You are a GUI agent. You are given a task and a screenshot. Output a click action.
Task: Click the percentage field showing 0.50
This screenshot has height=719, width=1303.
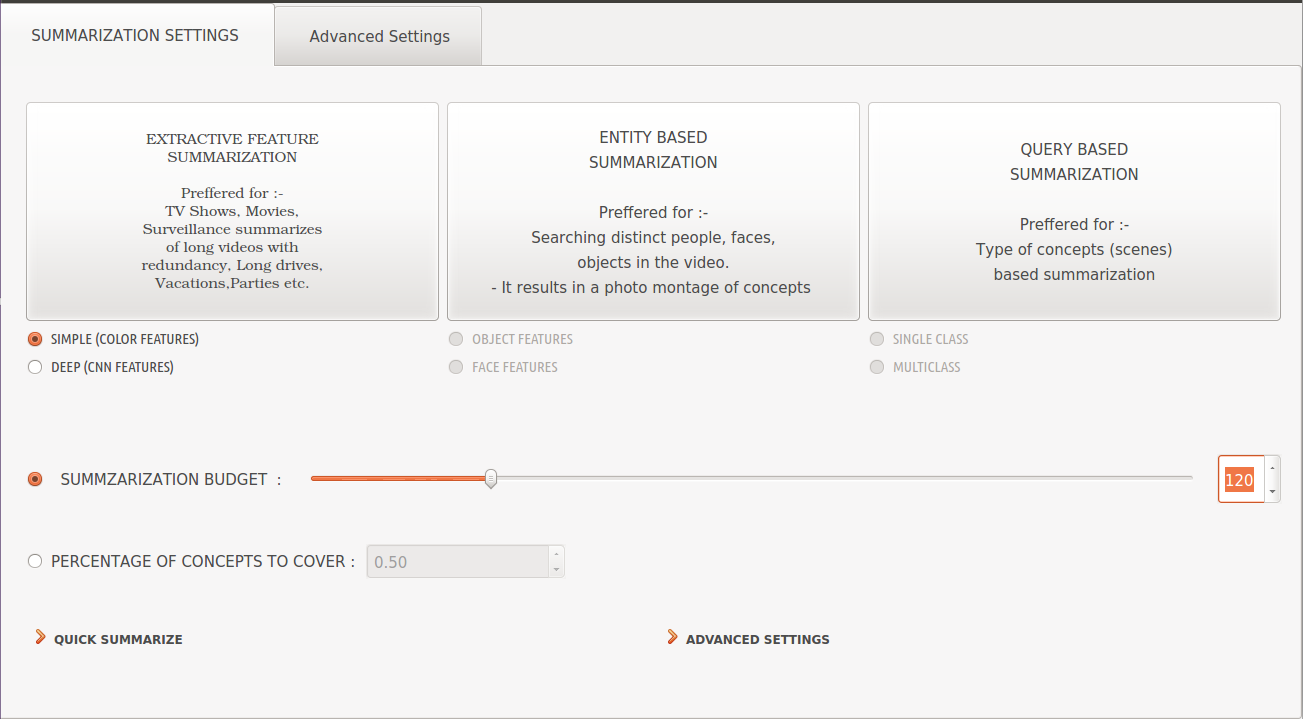pos(456,562)
